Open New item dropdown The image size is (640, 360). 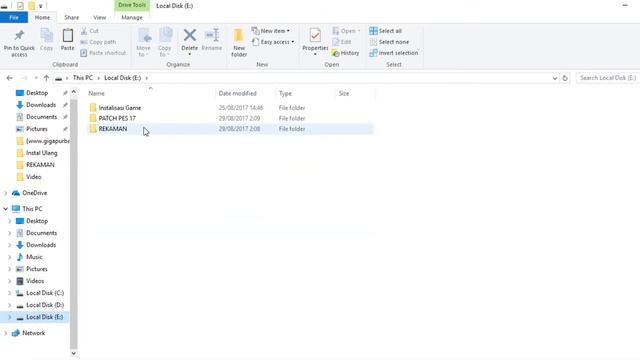click(271, 31)
